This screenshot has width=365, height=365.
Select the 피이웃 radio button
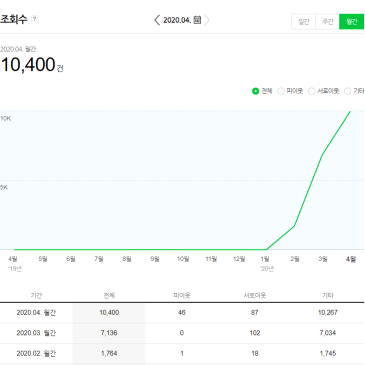click(x=281, y=91)
